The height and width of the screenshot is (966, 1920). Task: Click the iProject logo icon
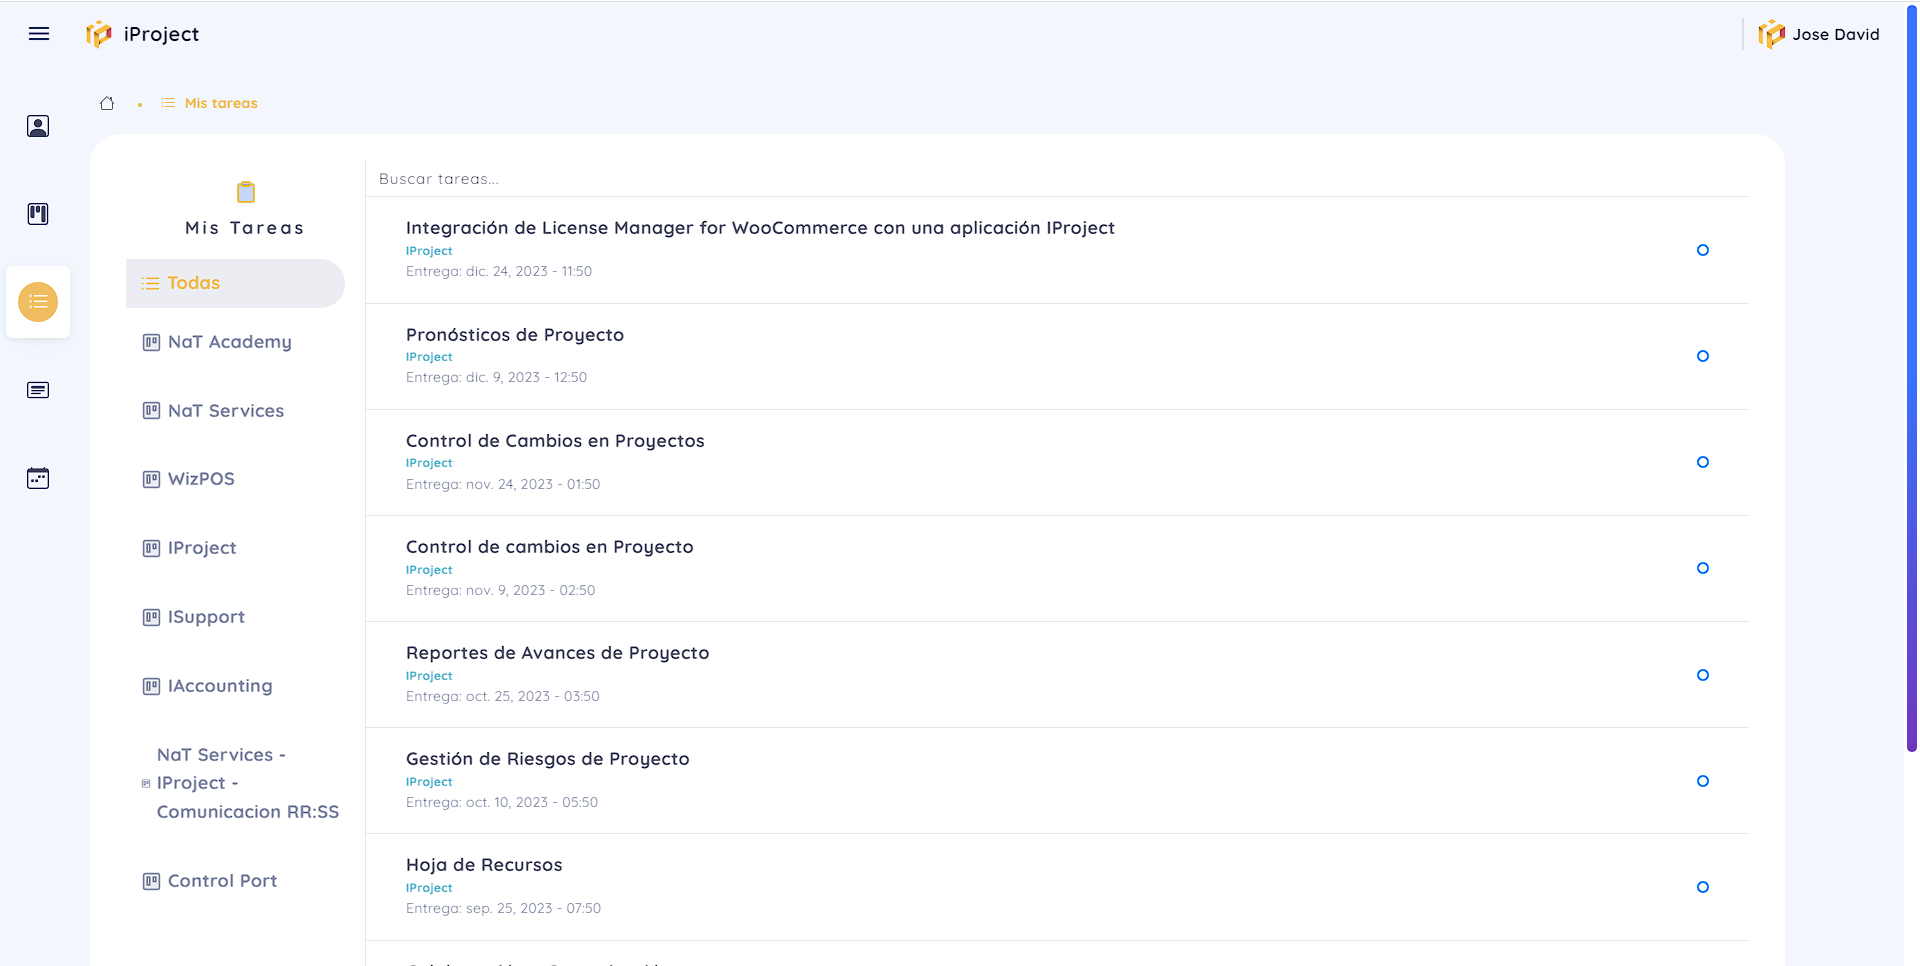tap(99, 34)
